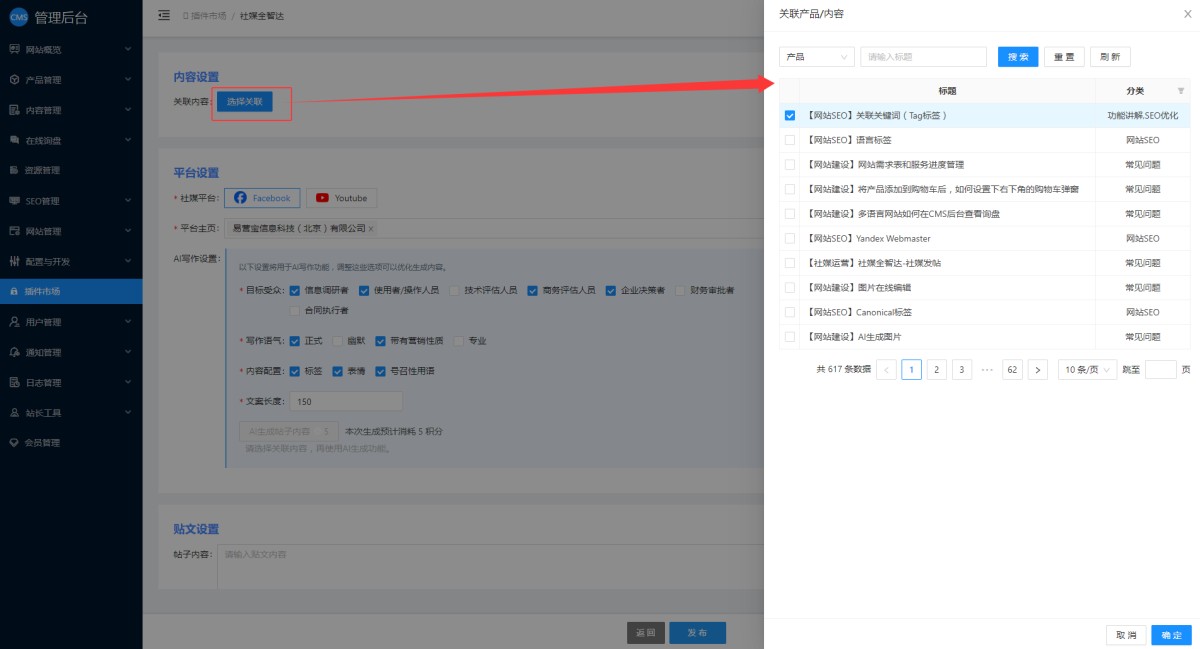Screen dimensions: 1200x649
Task: Check the 社媒全智达-社媒发帖 row checkbox
Action: (x=790, y=263)
